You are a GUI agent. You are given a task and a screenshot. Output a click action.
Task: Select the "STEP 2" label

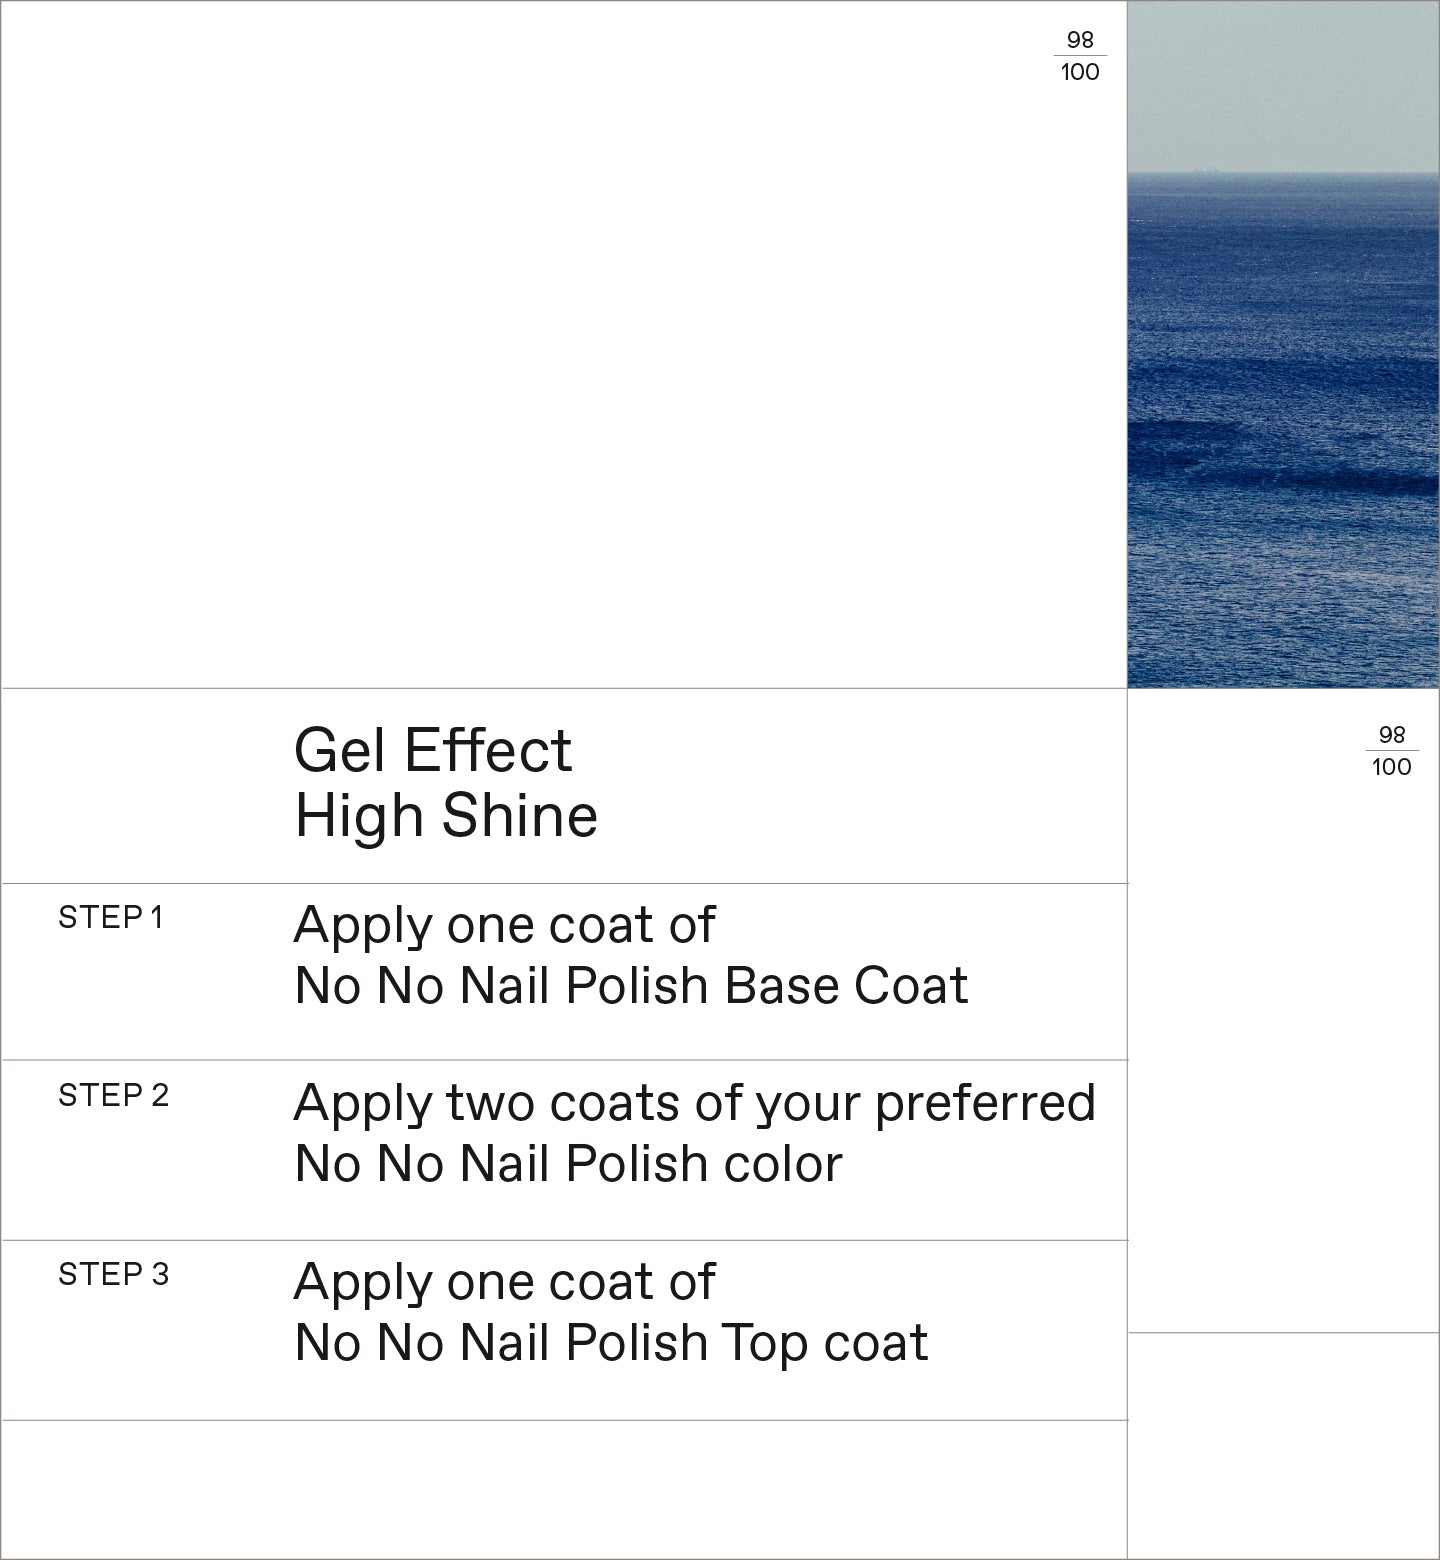click(x=113, y=1095)
